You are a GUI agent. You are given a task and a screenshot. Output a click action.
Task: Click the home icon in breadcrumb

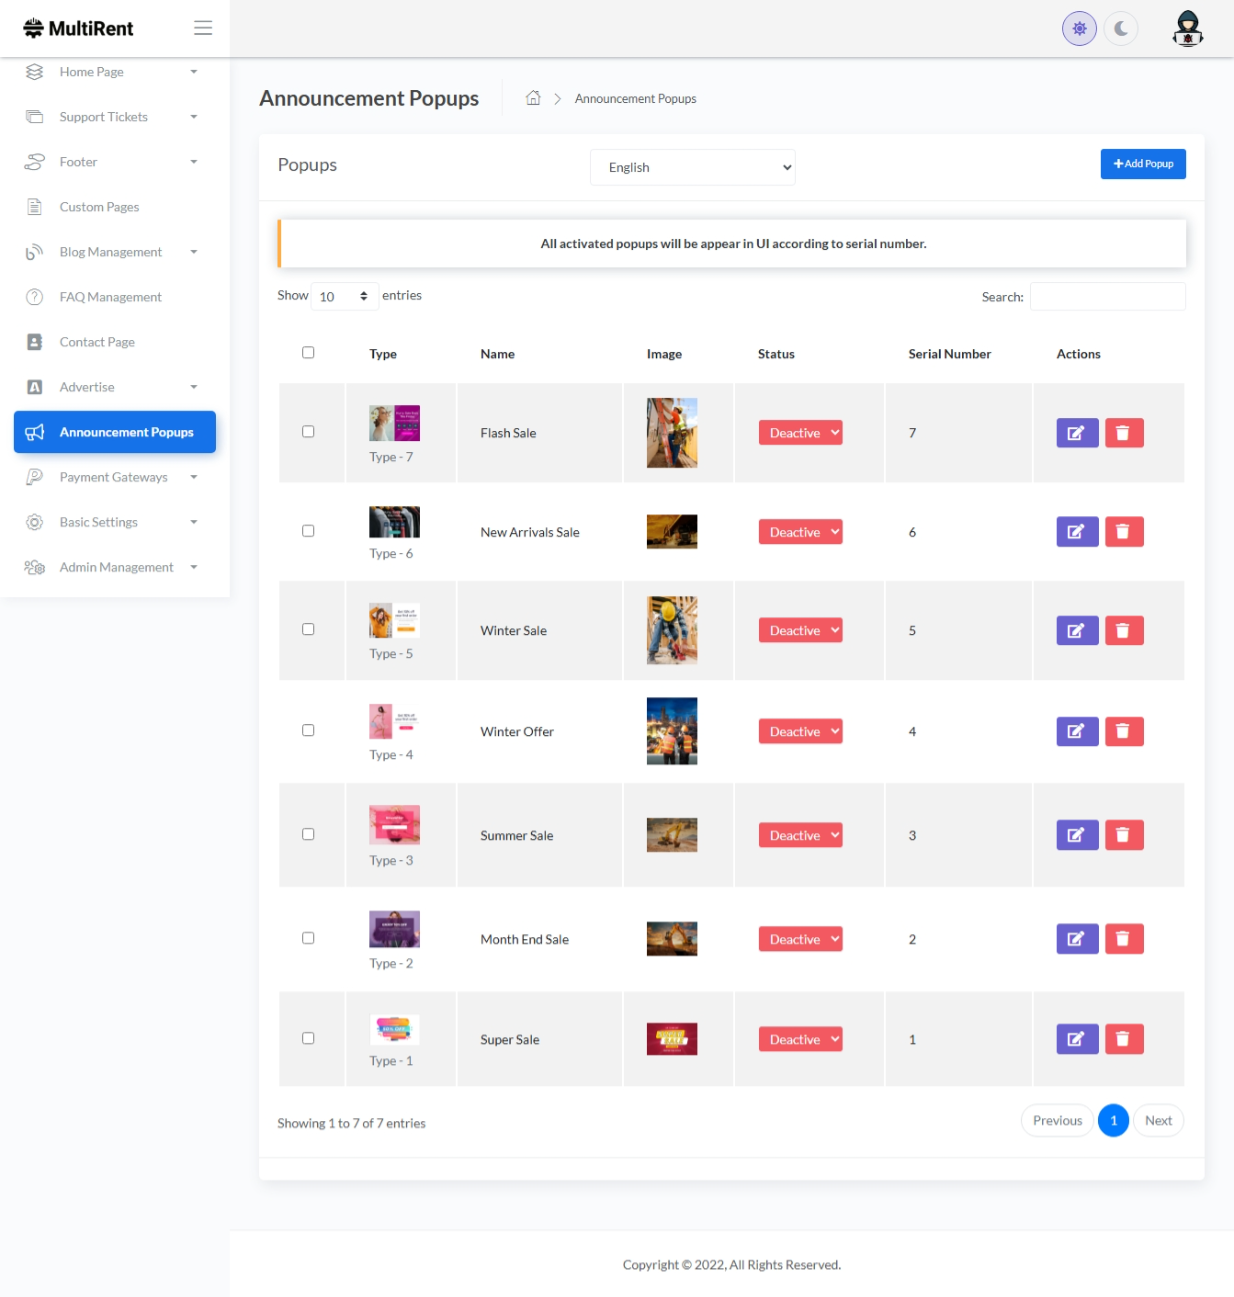pos(533,98)
